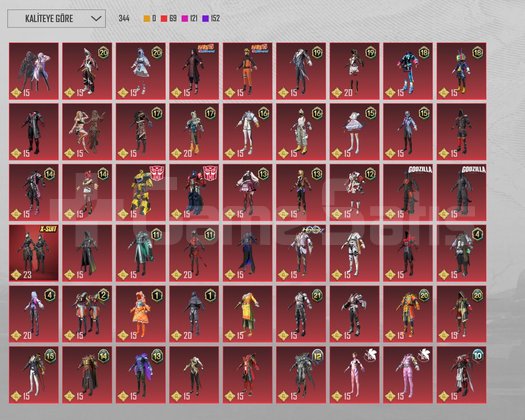Screen dimensions: 525x420
Task: Select the badge 4 purple-haired outfit costing 20
Action: coord(33,314)
